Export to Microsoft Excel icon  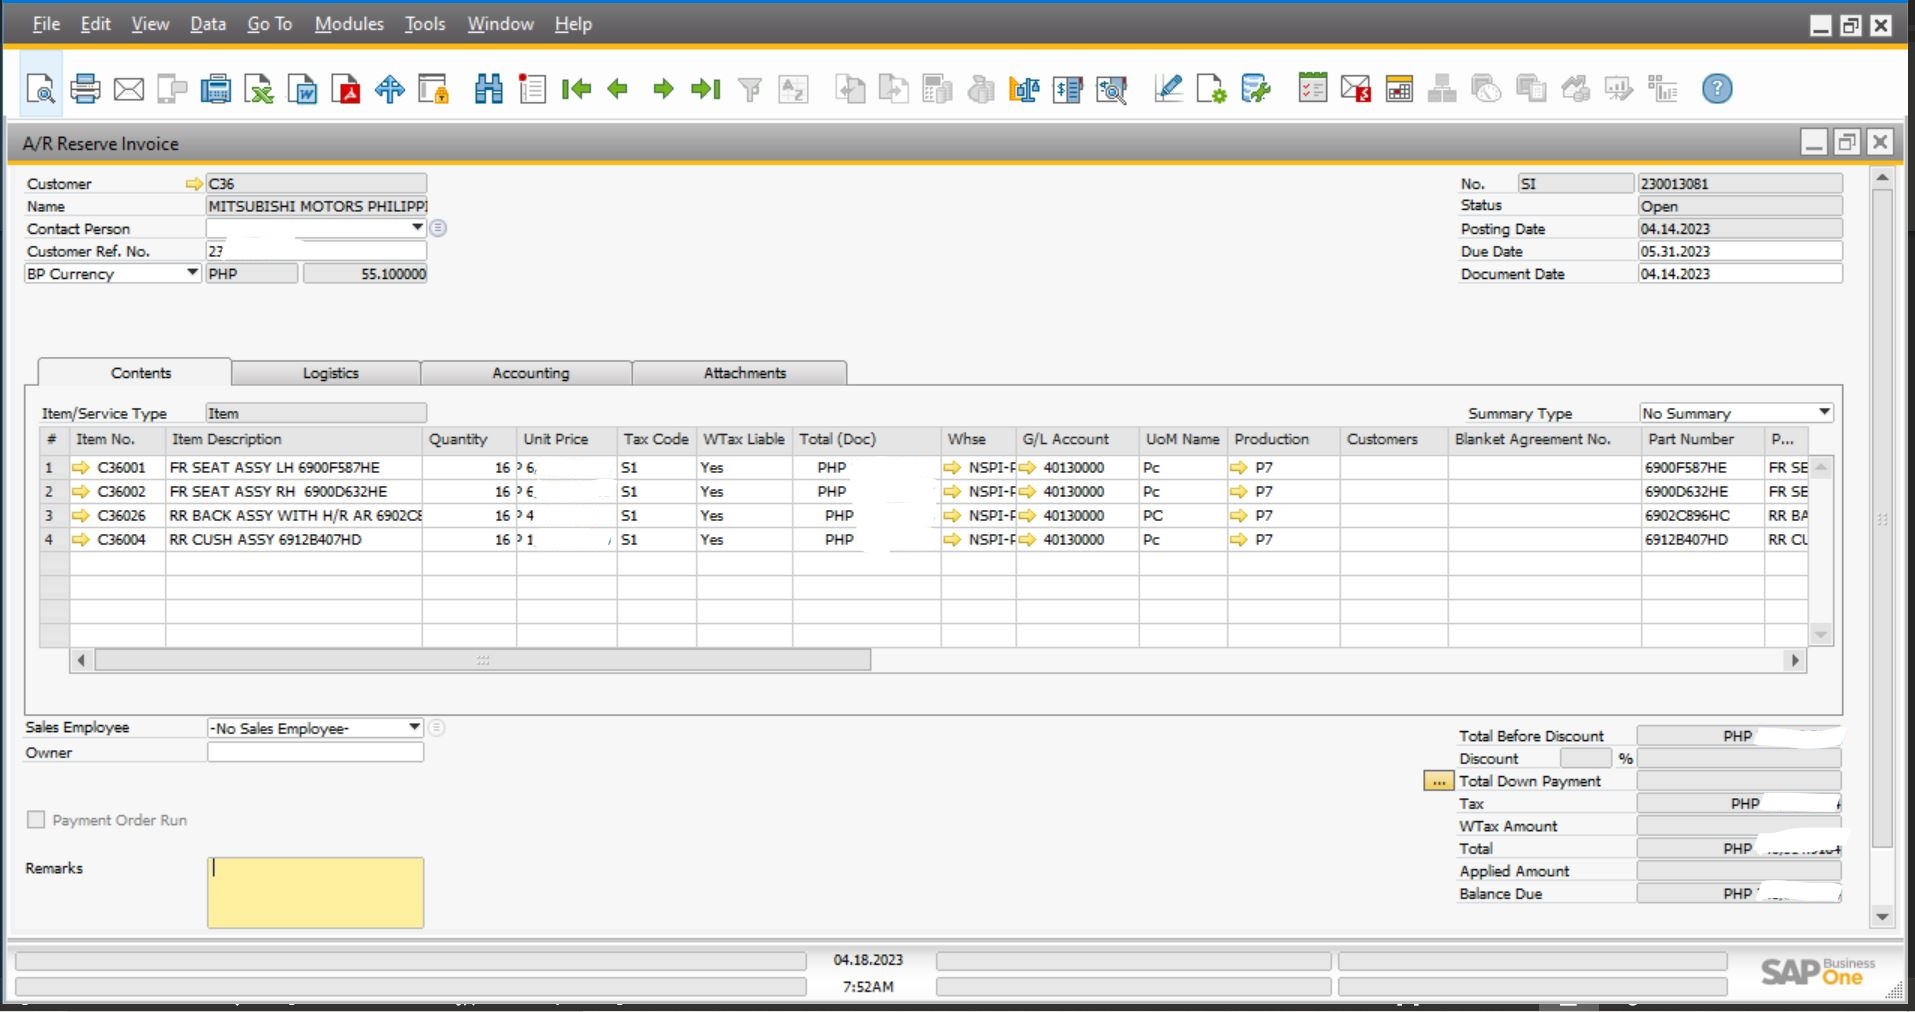[x=259, y=90]
